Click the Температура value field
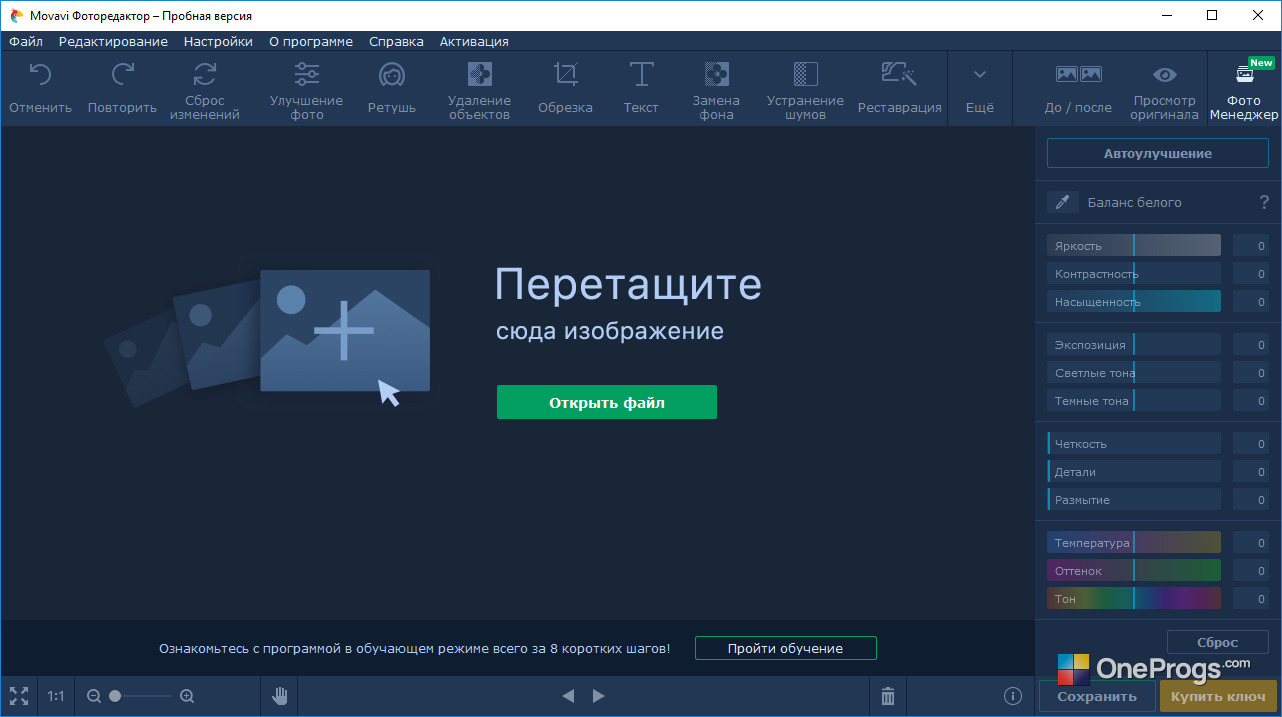 point(1251,543)
